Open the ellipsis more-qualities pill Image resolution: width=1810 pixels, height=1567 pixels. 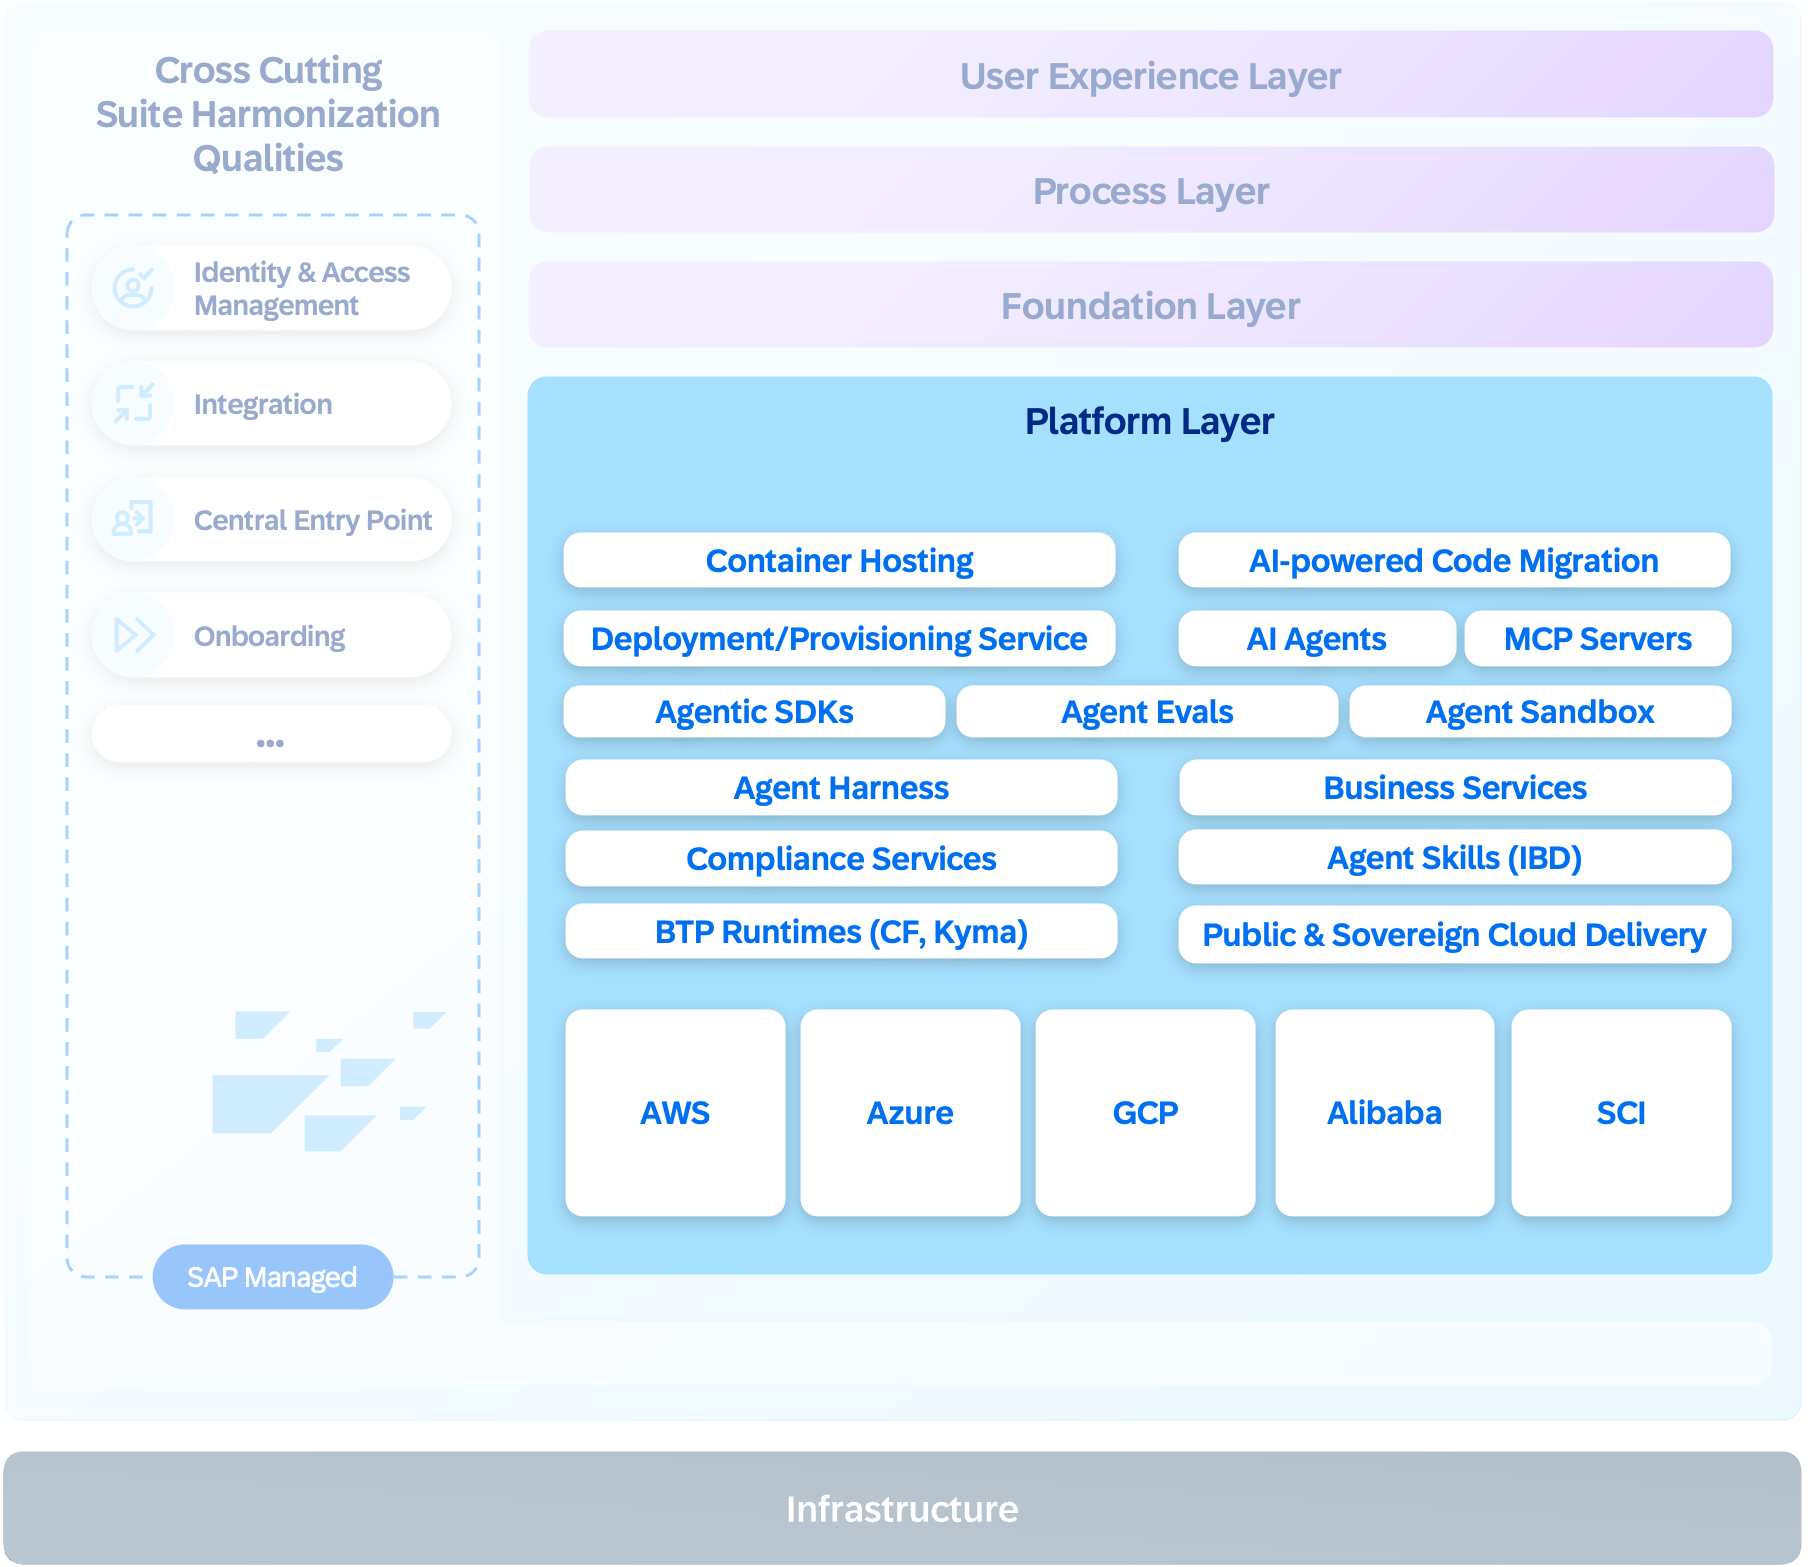click(271, 735)
